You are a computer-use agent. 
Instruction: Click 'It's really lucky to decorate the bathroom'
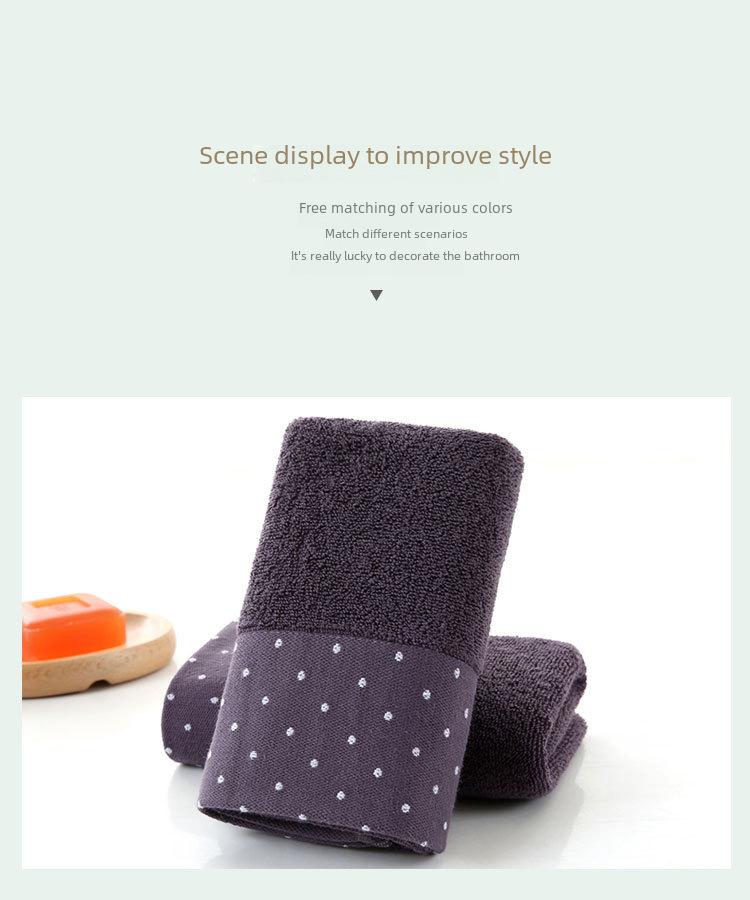click(x=405, y=256)
